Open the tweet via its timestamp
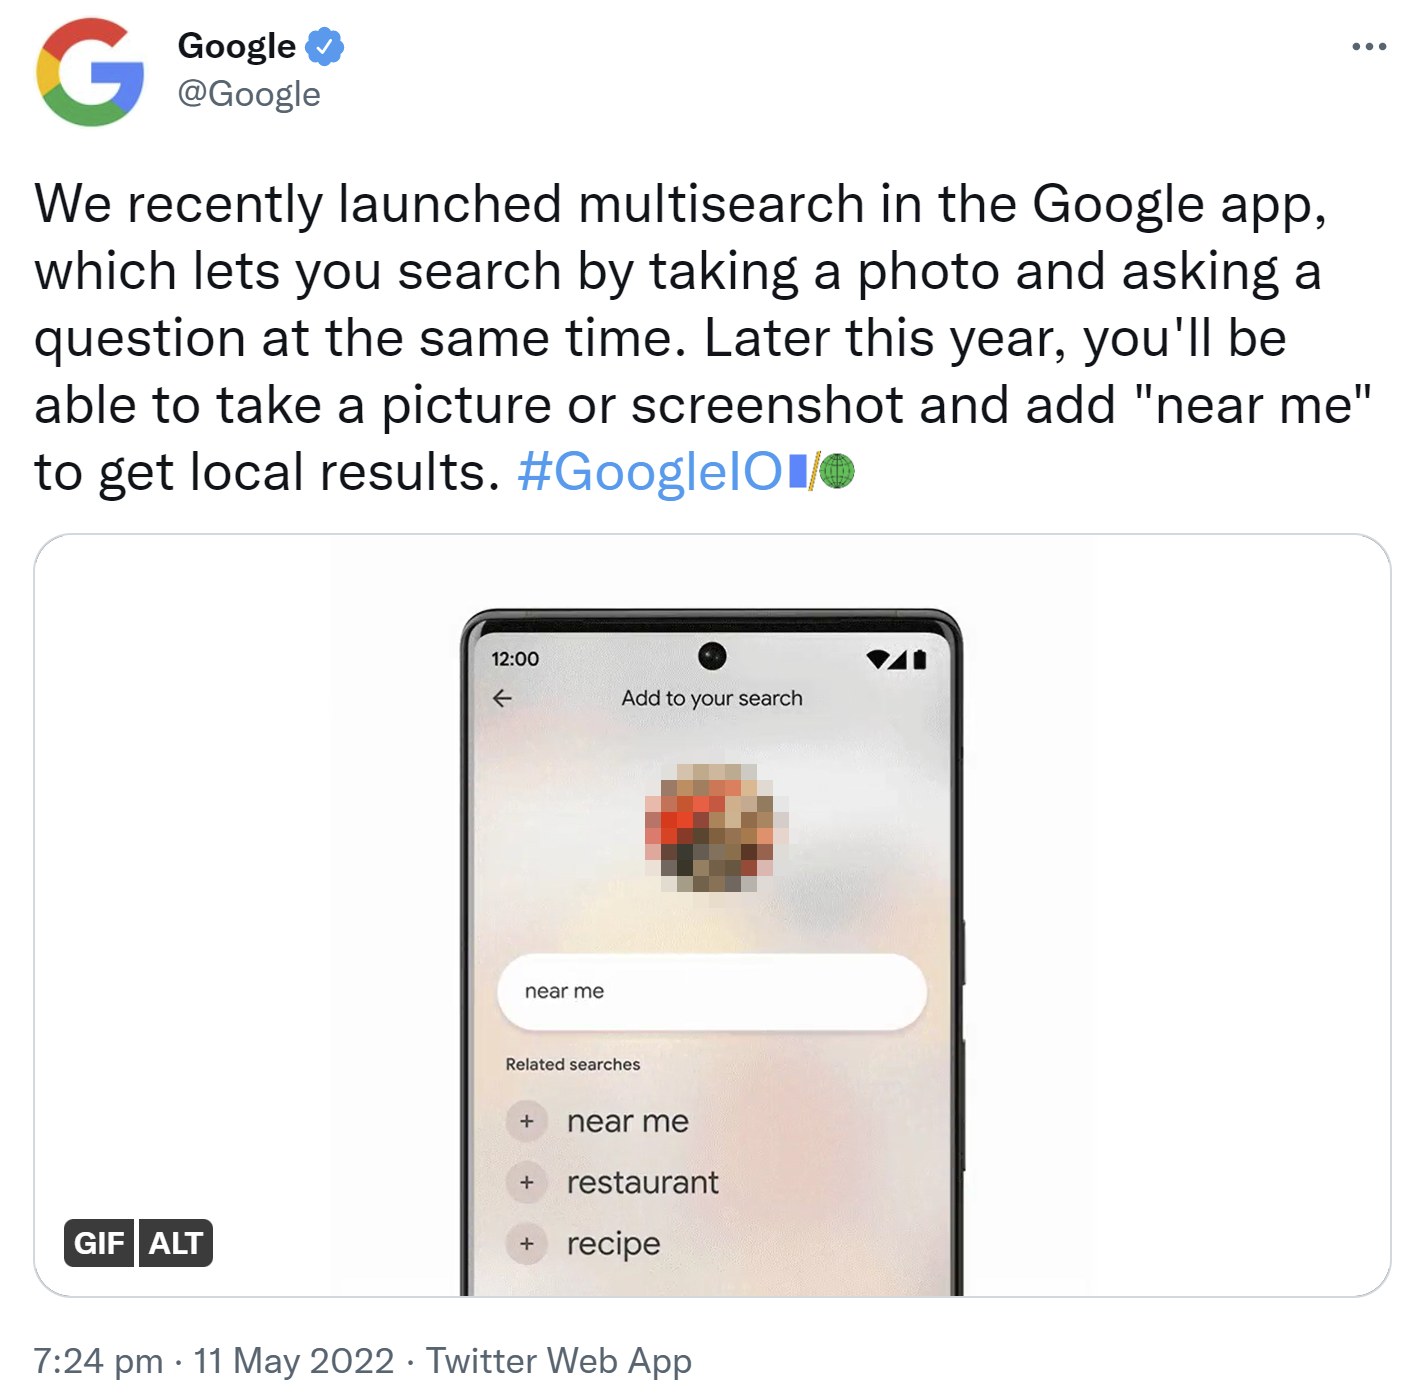This screenshot has width=1418, height=1395. [214, 1360]
